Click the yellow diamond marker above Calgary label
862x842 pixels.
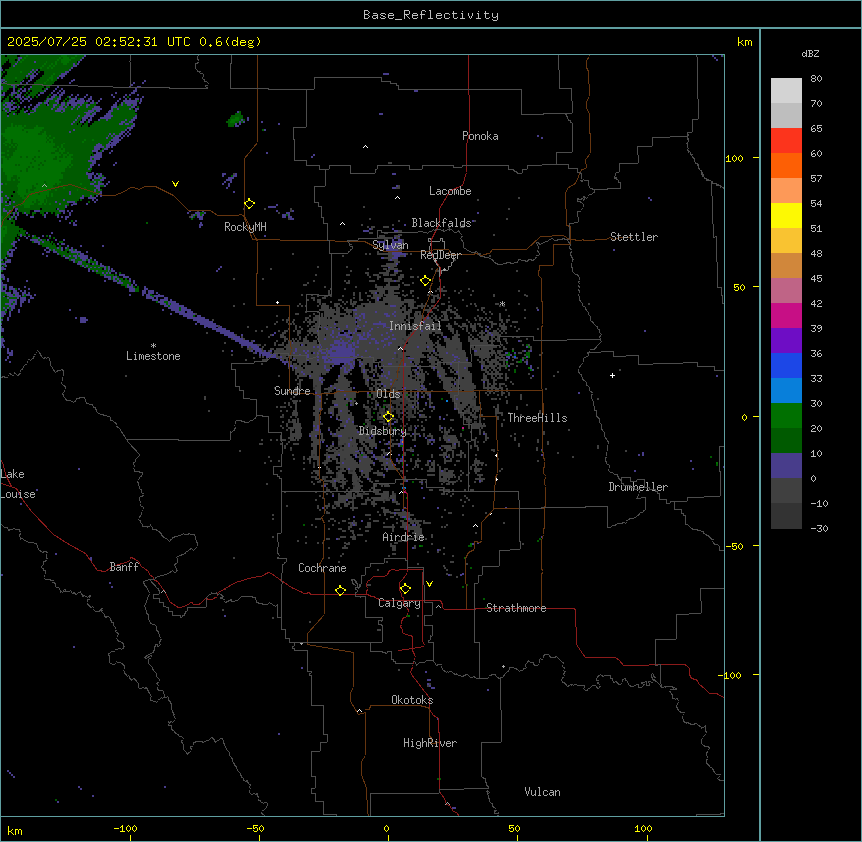click(x=406, y=589)
